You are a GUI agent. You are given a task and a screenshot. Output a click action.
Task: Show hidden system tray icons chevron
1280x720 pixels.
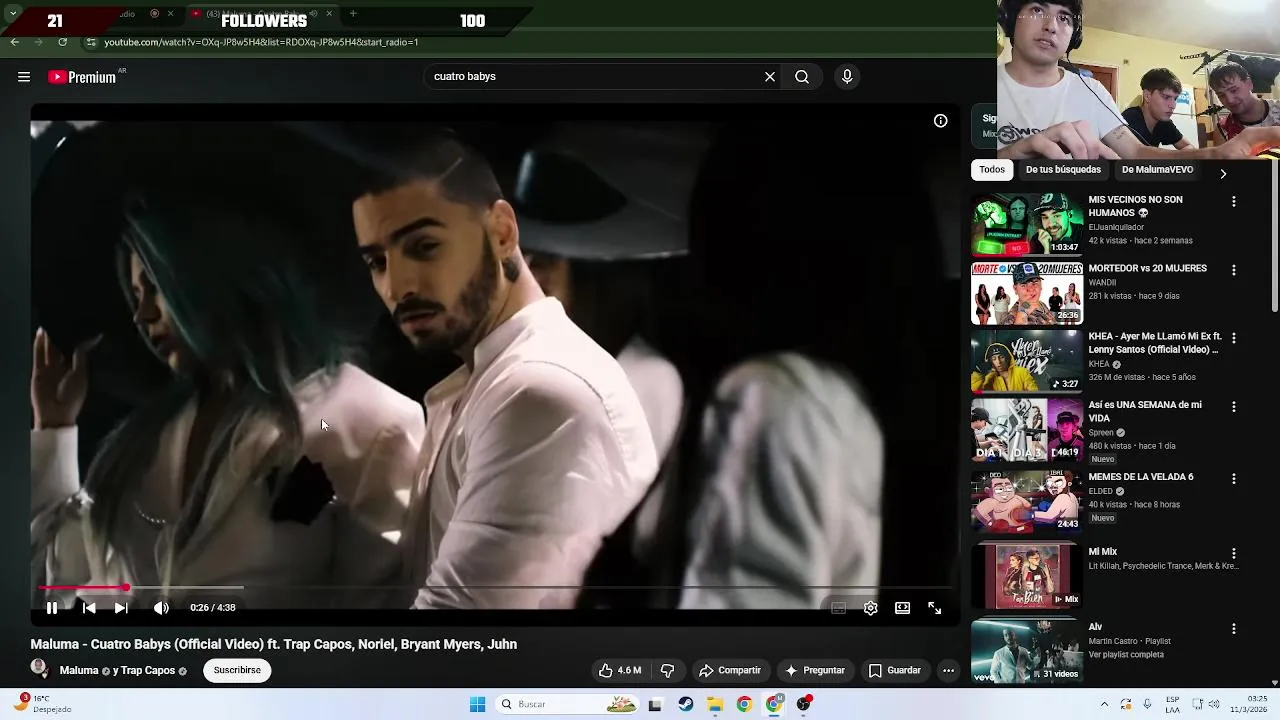point(1105,704)
